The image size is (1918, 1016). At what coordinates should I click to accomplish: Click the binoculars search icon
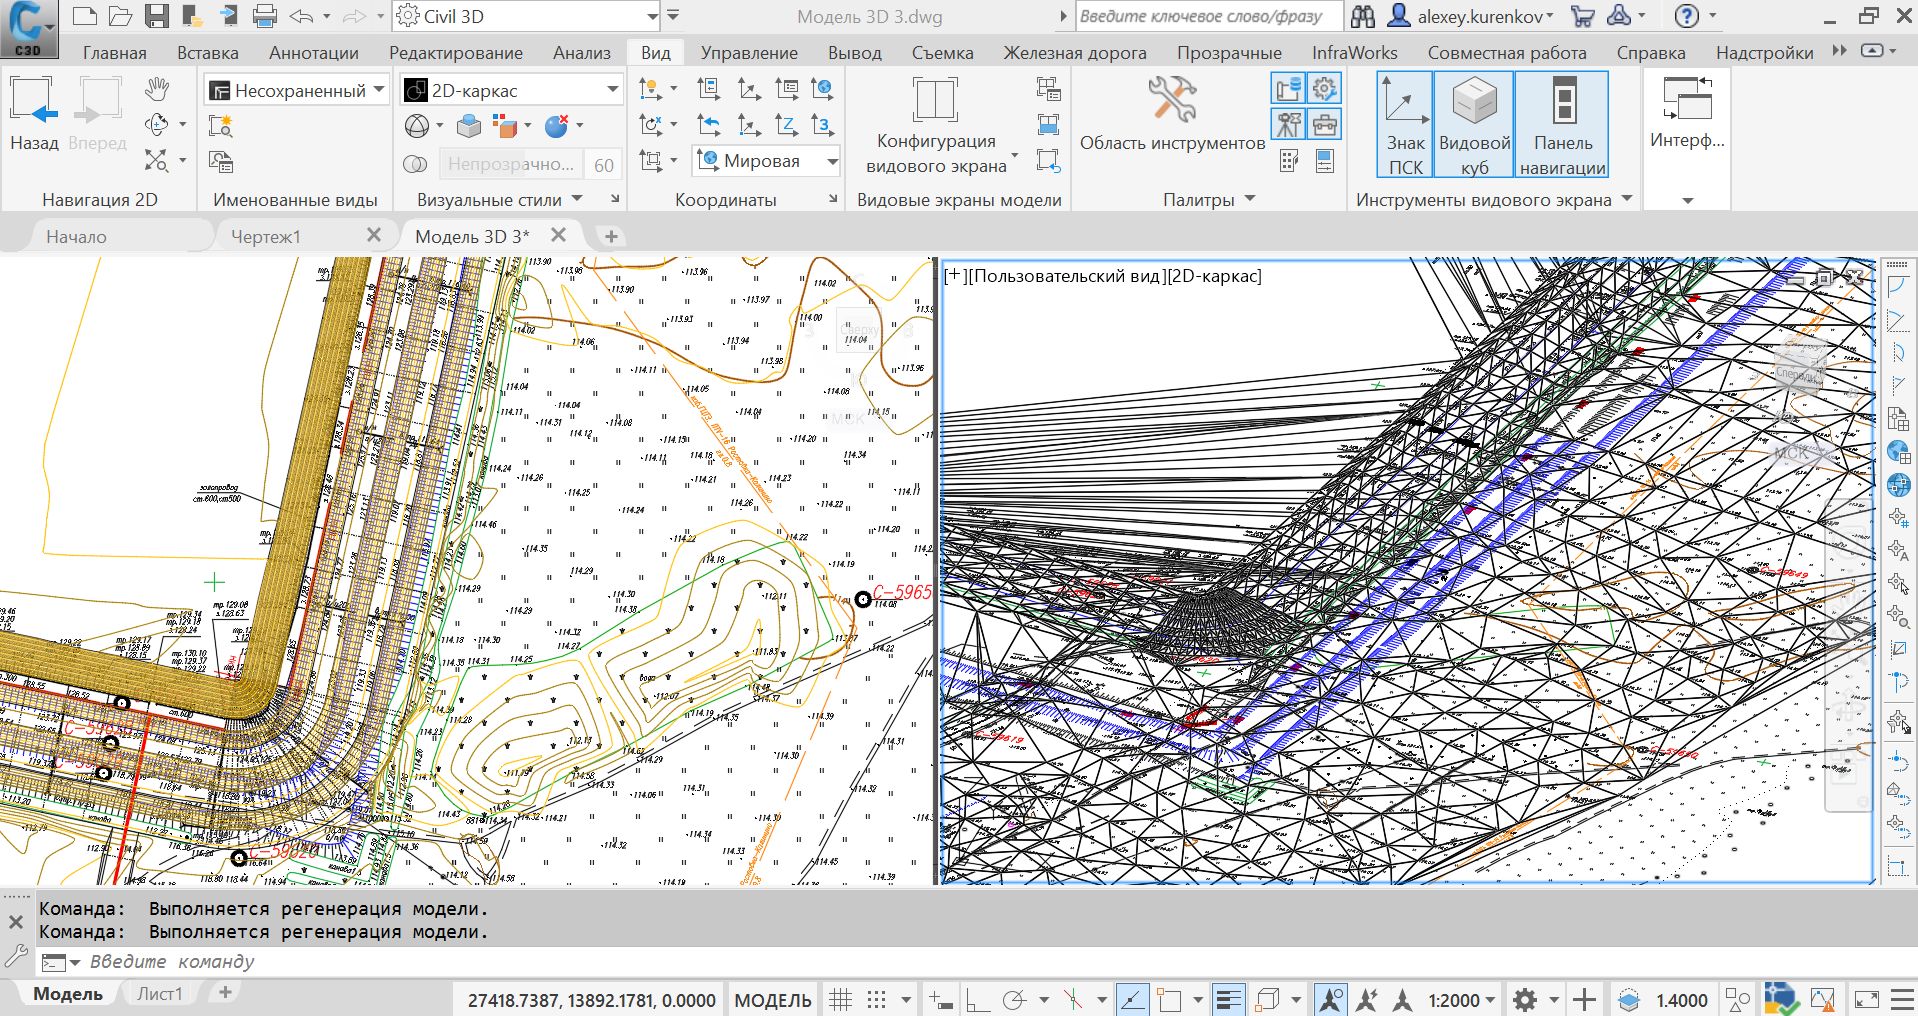pyautogui.click(x=1362, y=16)
